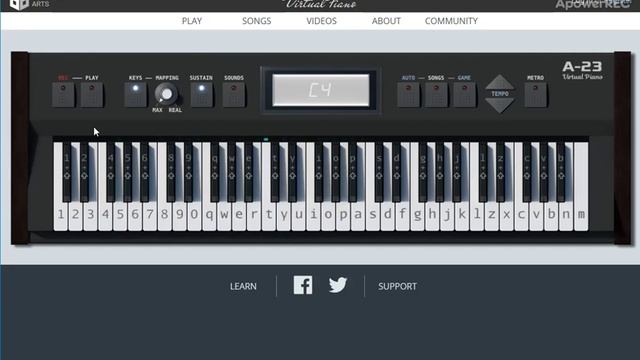Open the COMMUNITY menu item
Image resolution: width=640 pixels, height=360 pixels.
(451, 21)
